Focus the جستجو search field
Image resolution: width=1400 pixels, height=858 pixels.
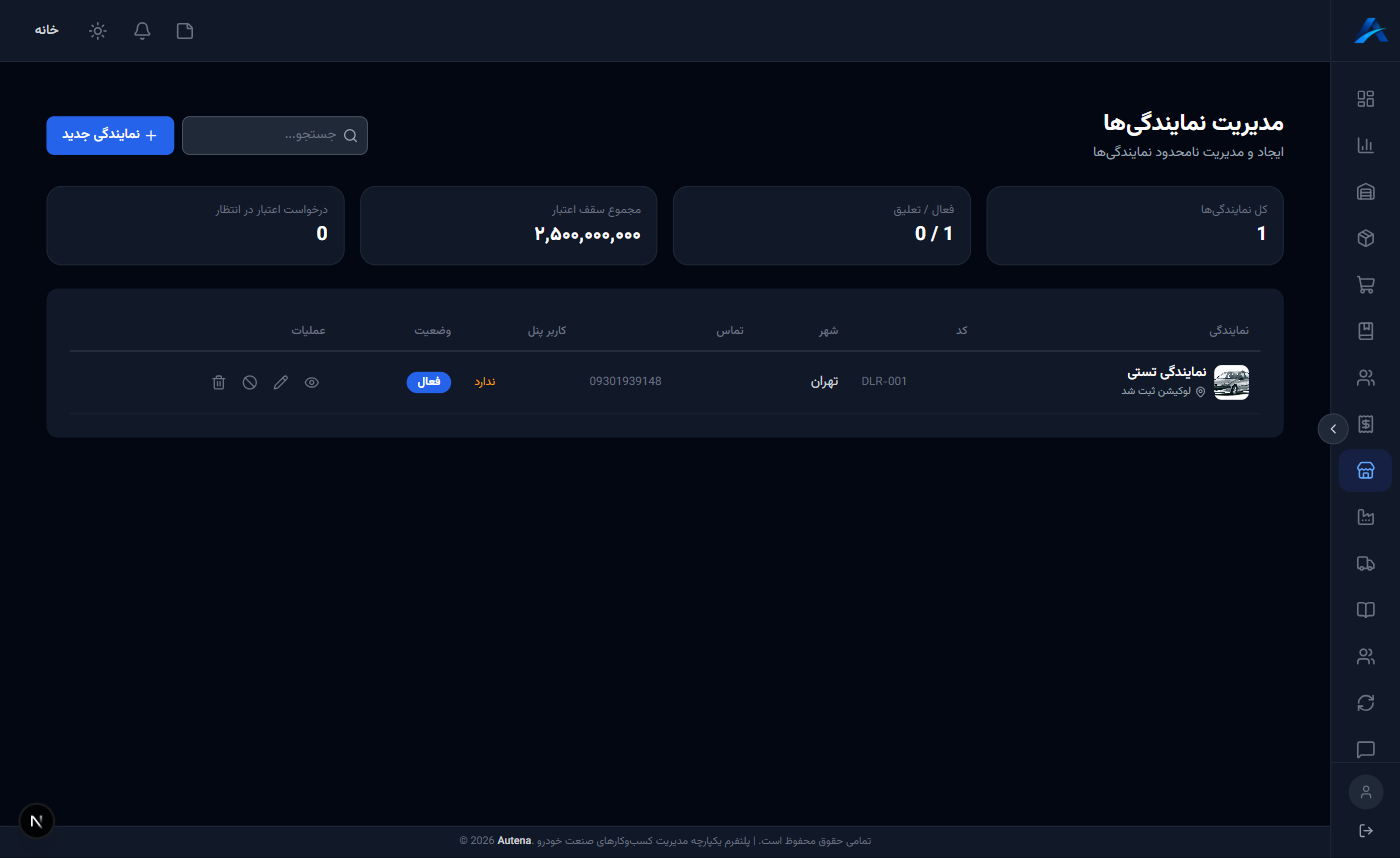(x=275, y=136)
